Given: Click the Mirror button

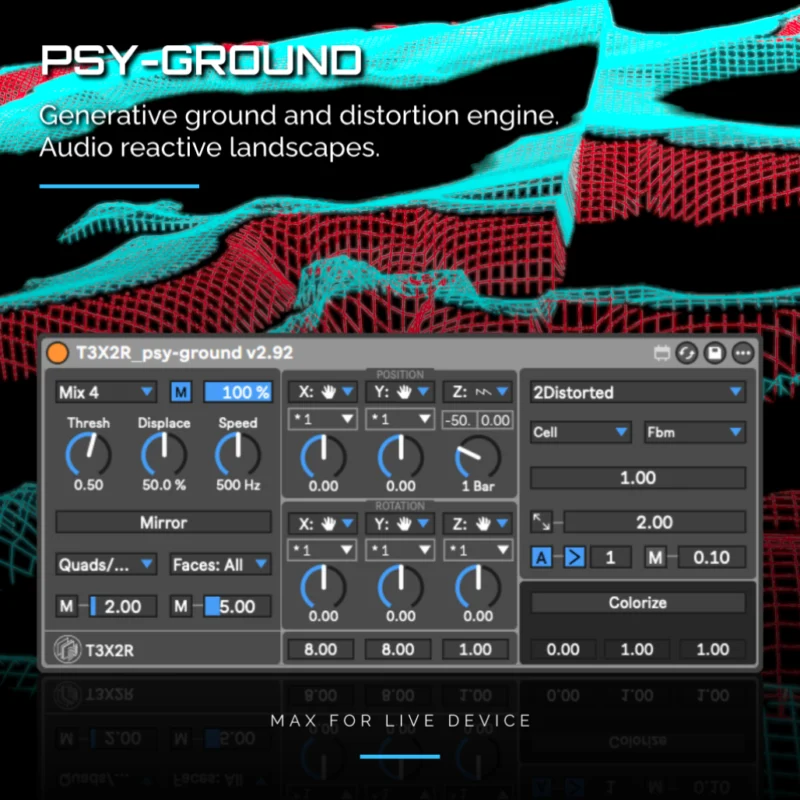Looking at the screenshot, I should (x=164, y=522).
